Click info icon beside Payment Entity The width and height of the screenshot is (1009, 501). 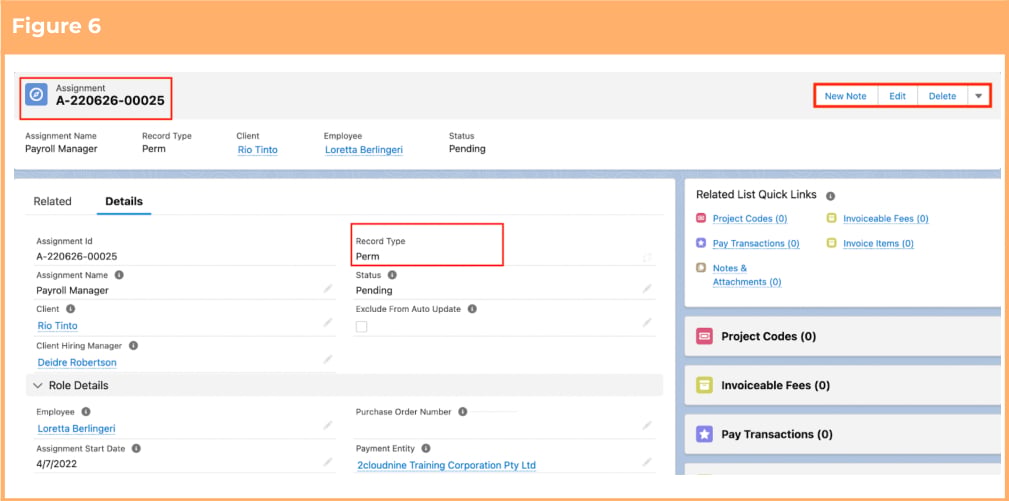(x=425, y=448)
